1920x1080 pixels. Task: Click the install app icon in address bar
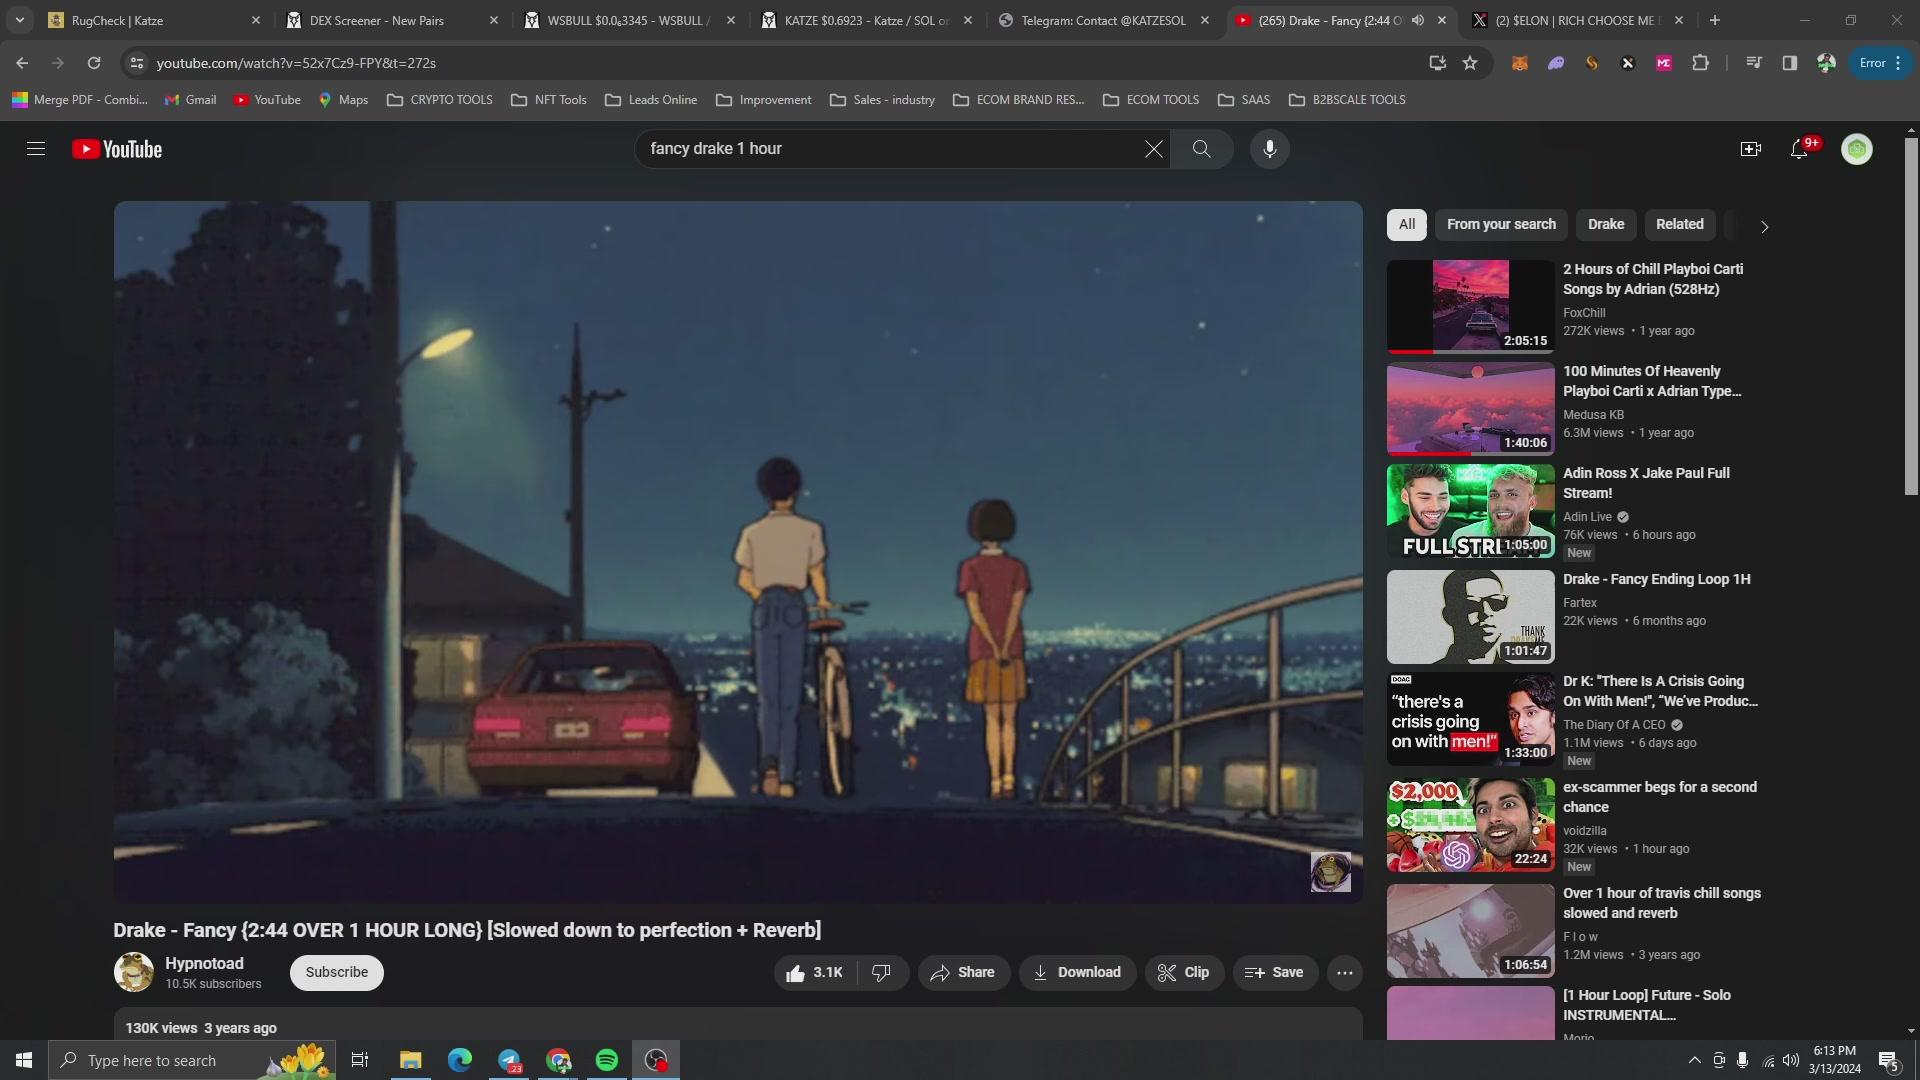tap(1438, 63)
